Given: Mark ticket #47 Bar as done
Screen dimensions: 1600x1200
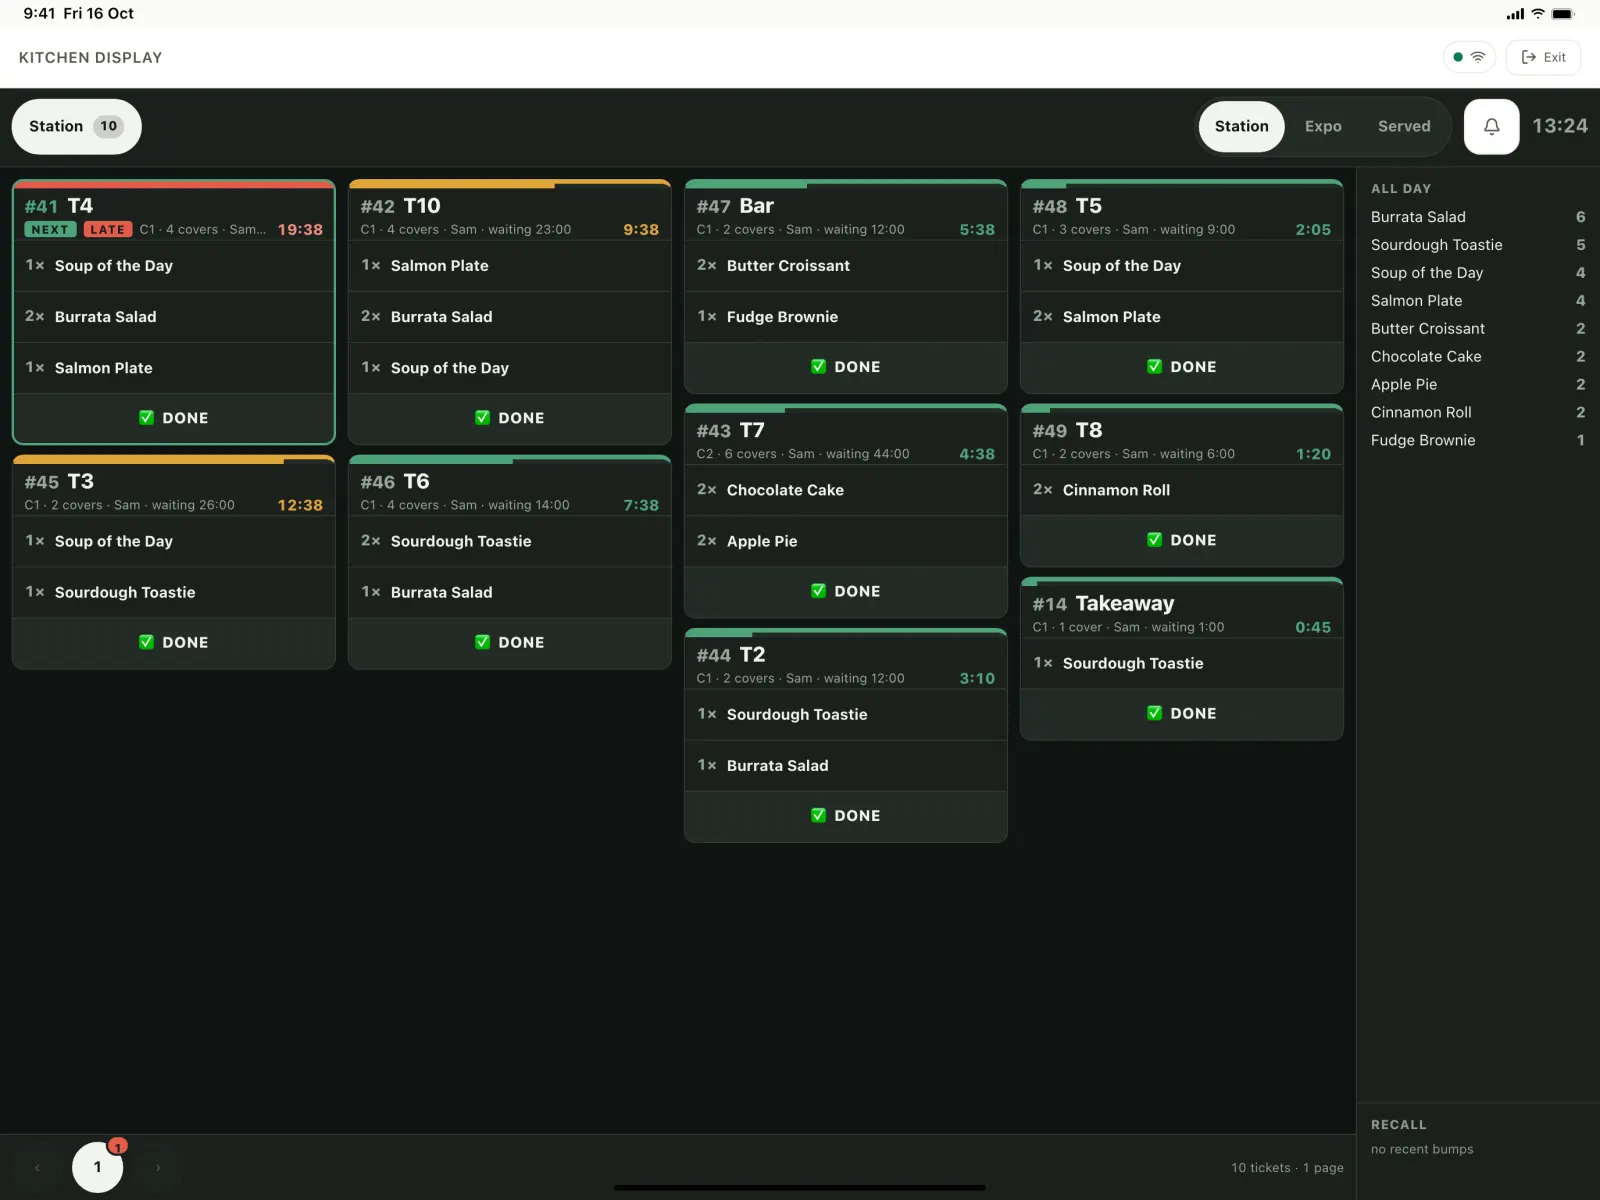Looking at the screenshot, I should (845, 367).
